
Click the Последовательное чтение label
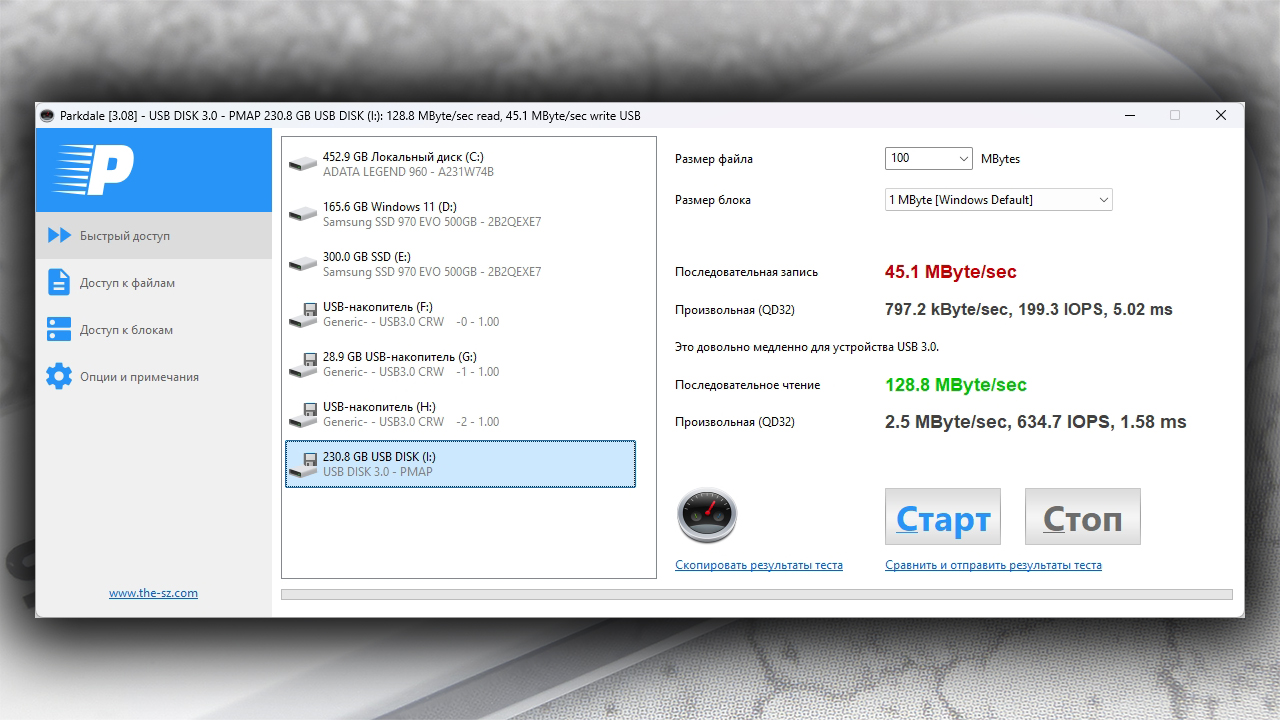point(747,385)
